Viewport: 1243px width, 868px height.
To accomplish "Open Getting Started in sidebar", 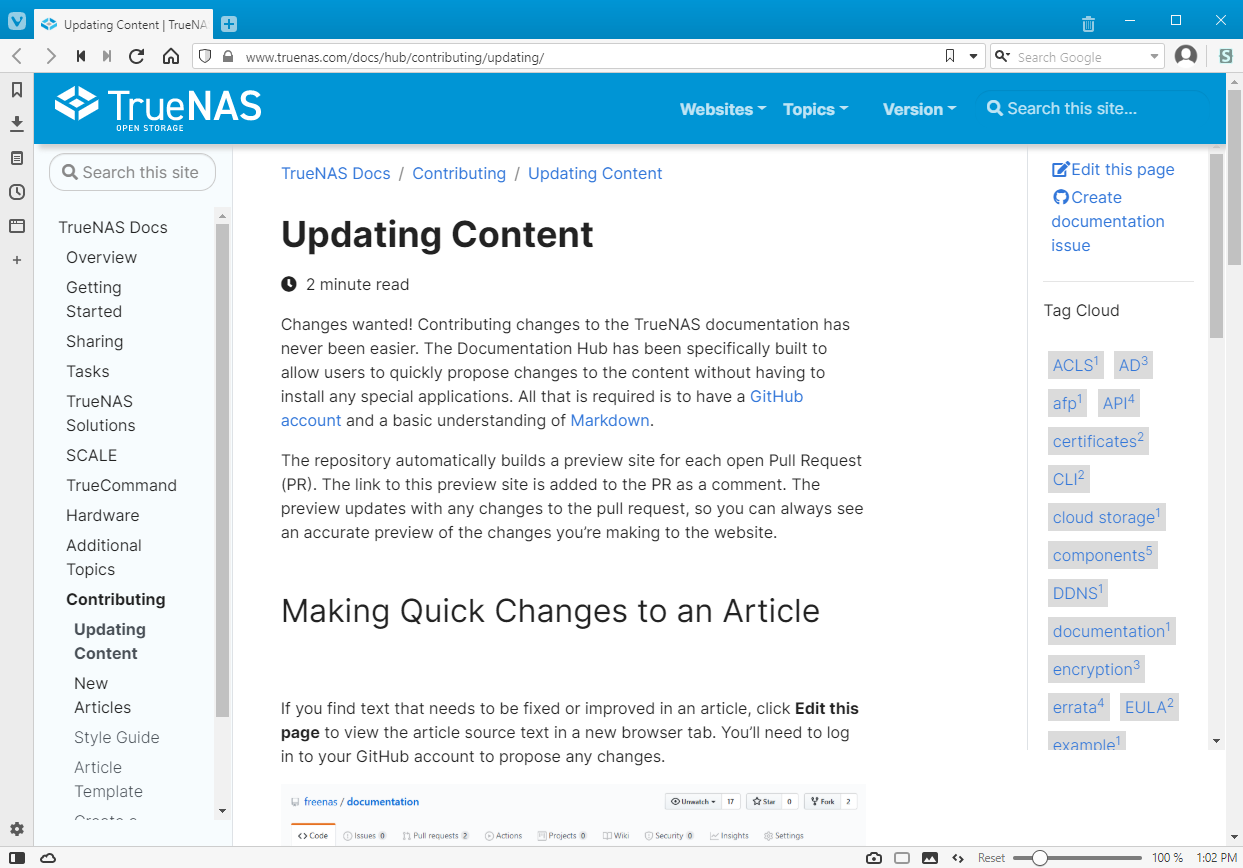I will 94,299.
